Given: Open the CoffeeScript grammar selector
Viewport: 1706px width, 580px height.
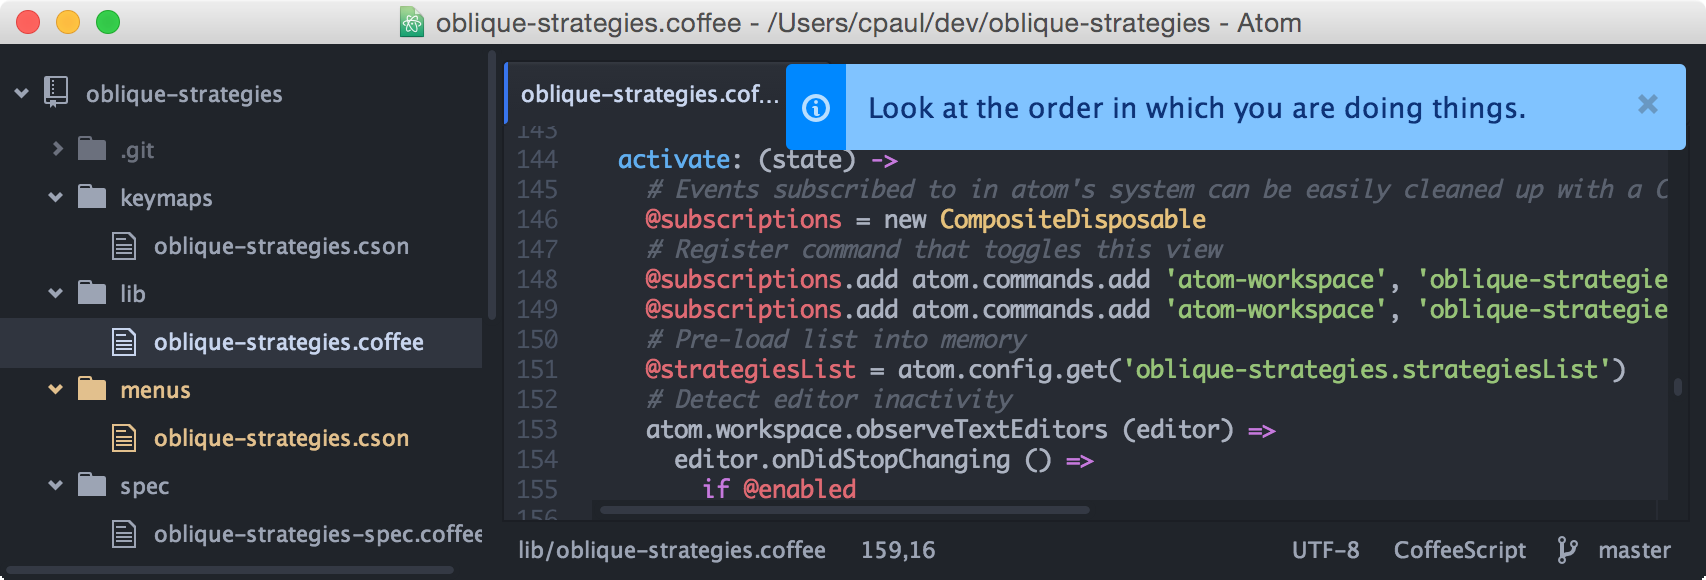Looking at the screenshot, I should 1460,550.
